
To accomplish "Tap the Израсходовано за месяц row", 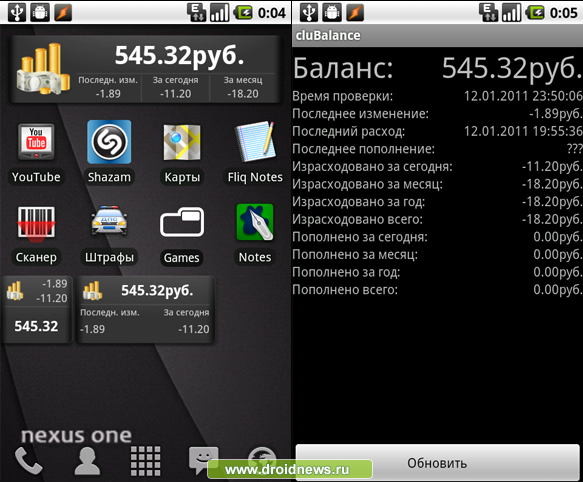I will pos(437,184).
